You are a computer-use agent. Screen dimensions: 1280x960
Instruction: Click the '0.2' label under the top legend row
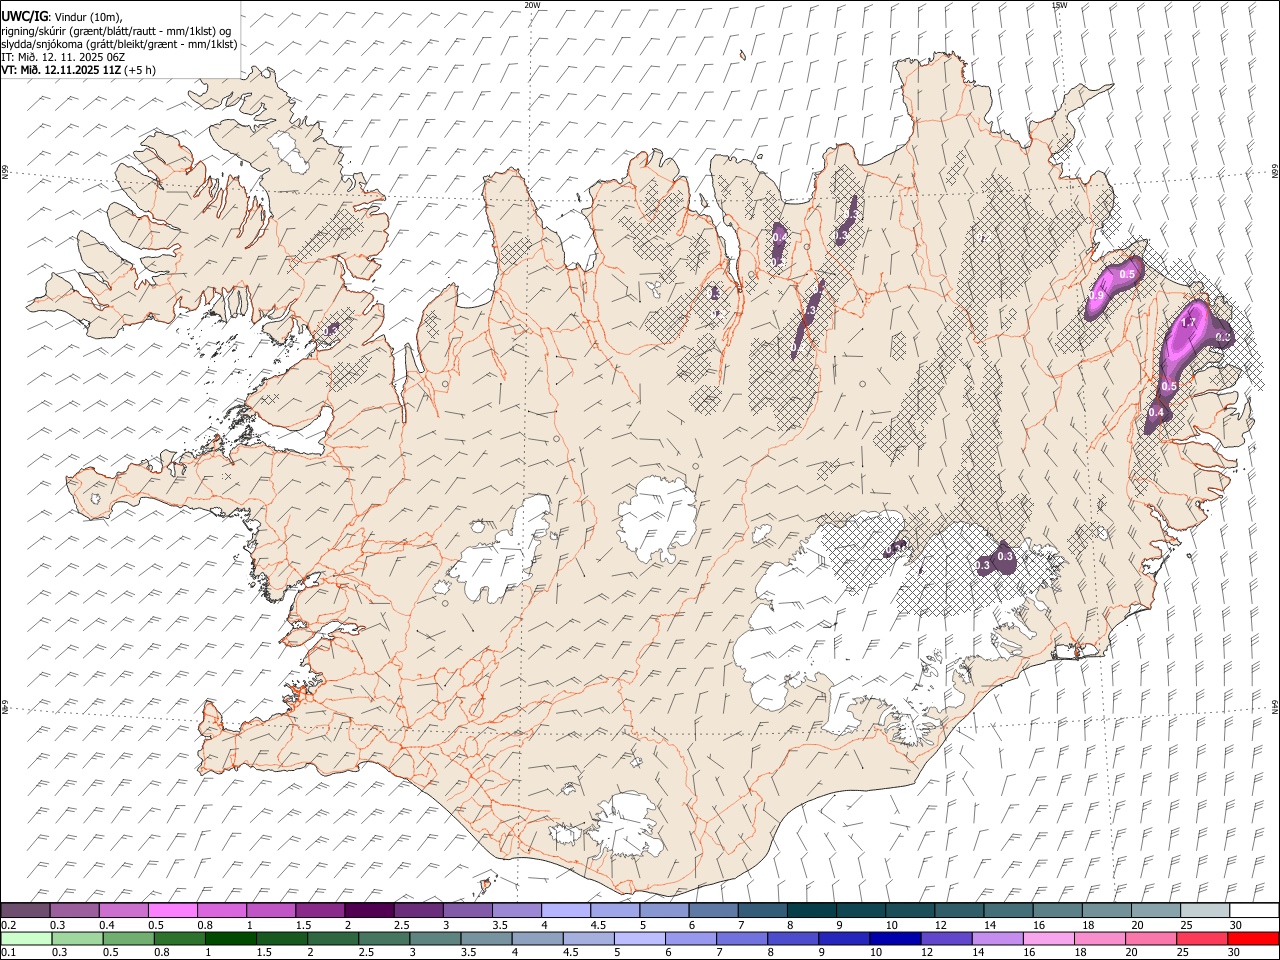click(x=8, y=925)
